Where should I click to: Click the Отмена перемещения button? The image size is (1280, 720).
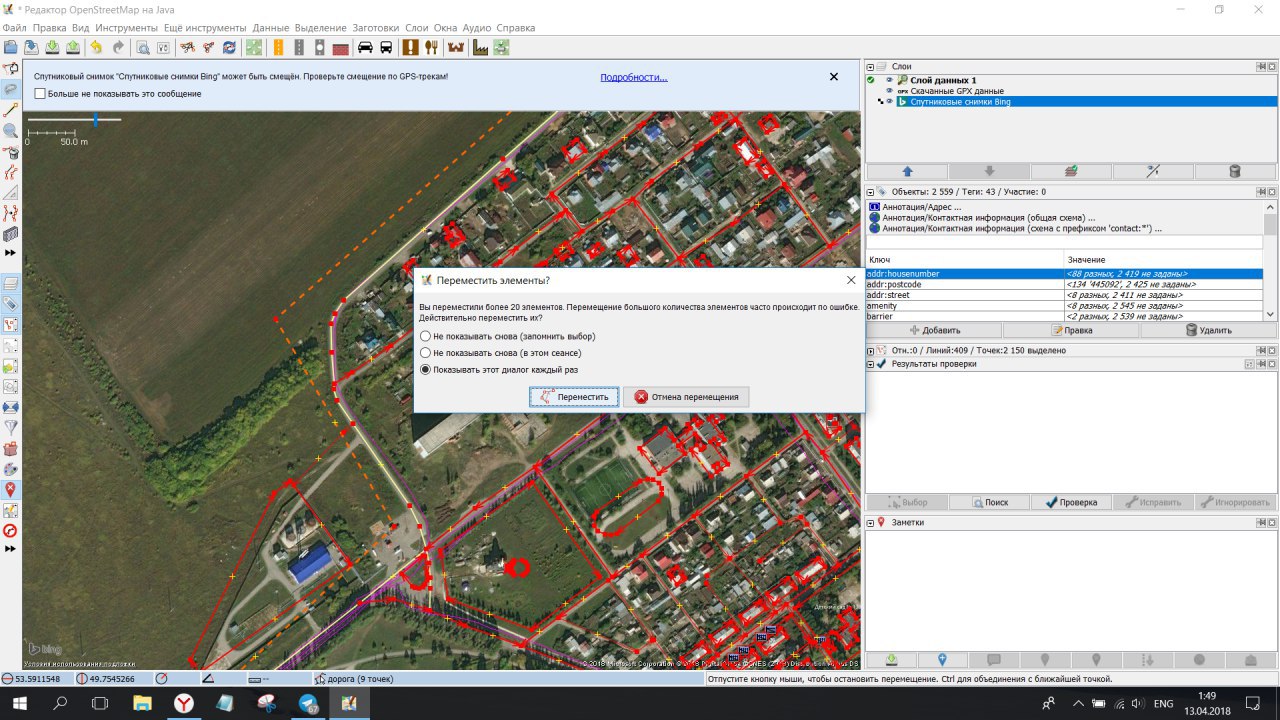(x=686, y=397)
